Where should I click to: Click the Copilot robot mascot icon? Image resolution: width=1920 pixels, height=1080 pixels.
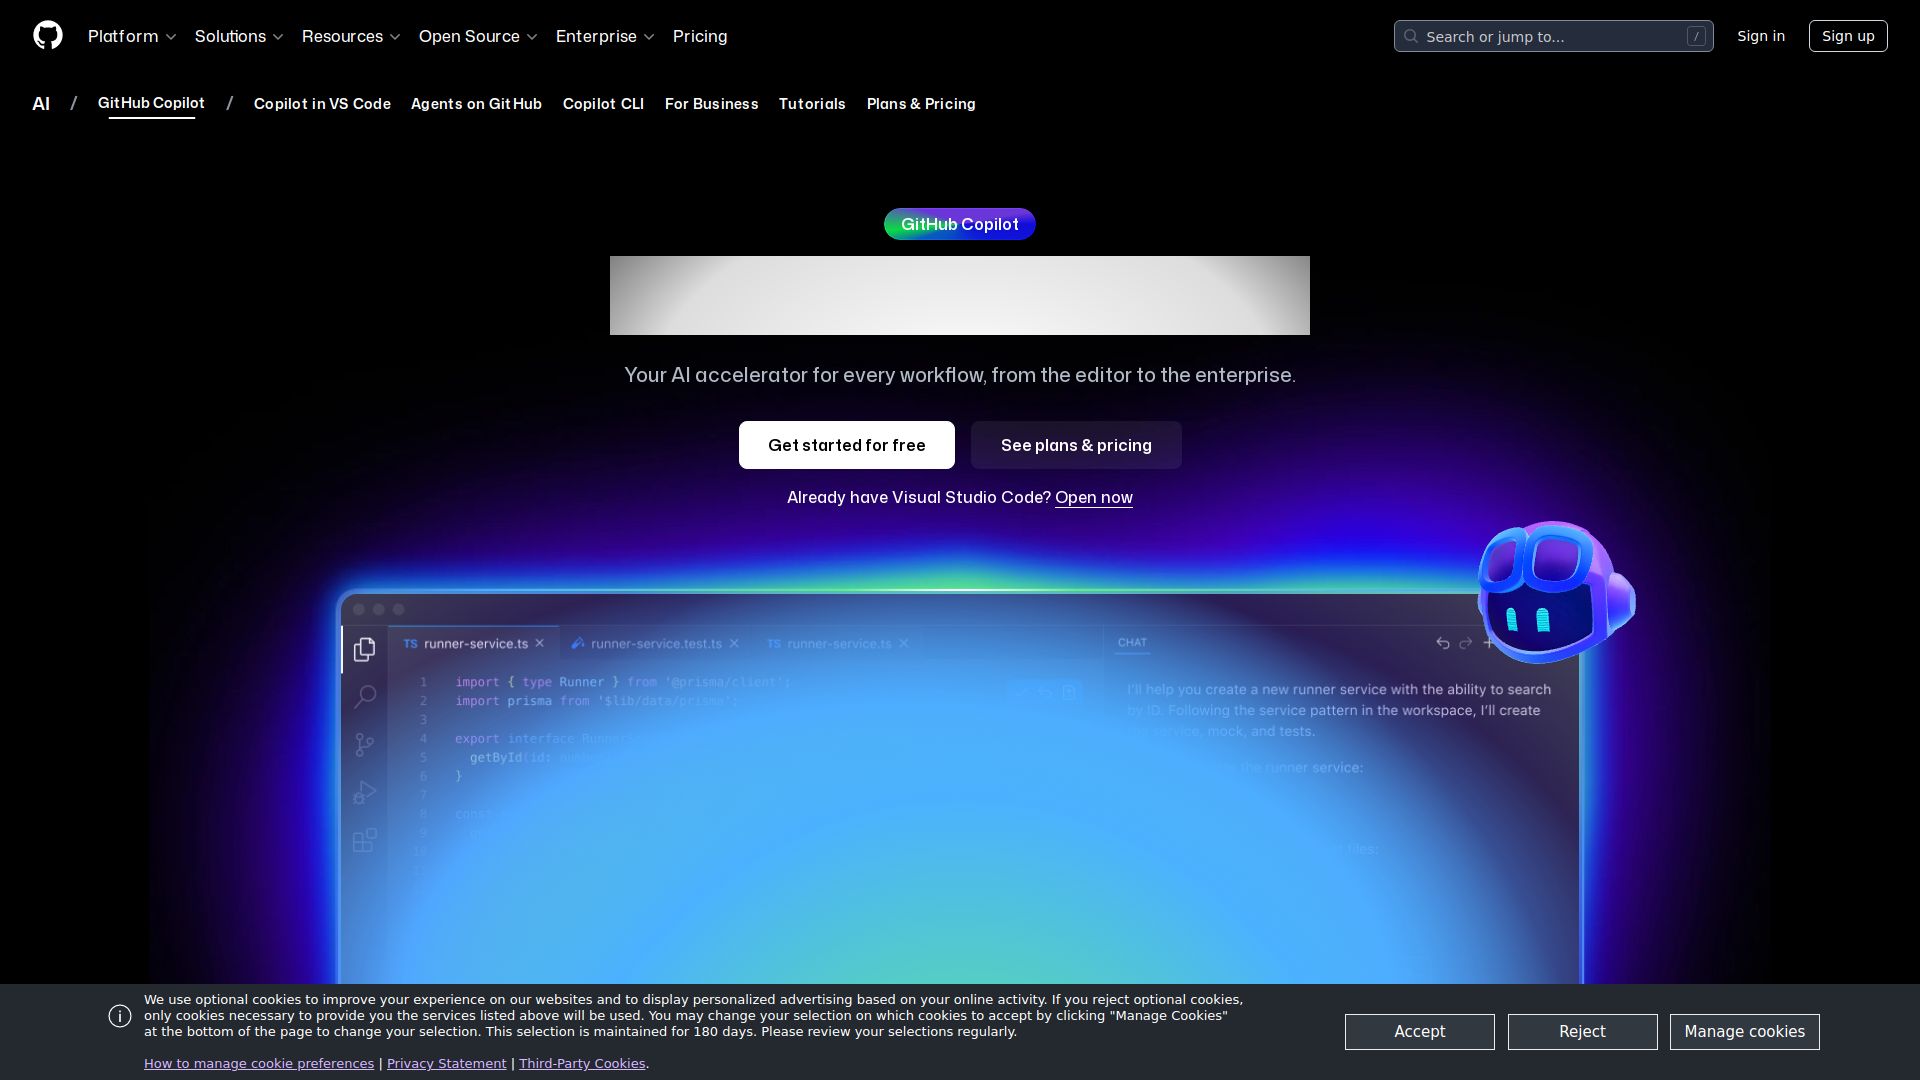1553,592
